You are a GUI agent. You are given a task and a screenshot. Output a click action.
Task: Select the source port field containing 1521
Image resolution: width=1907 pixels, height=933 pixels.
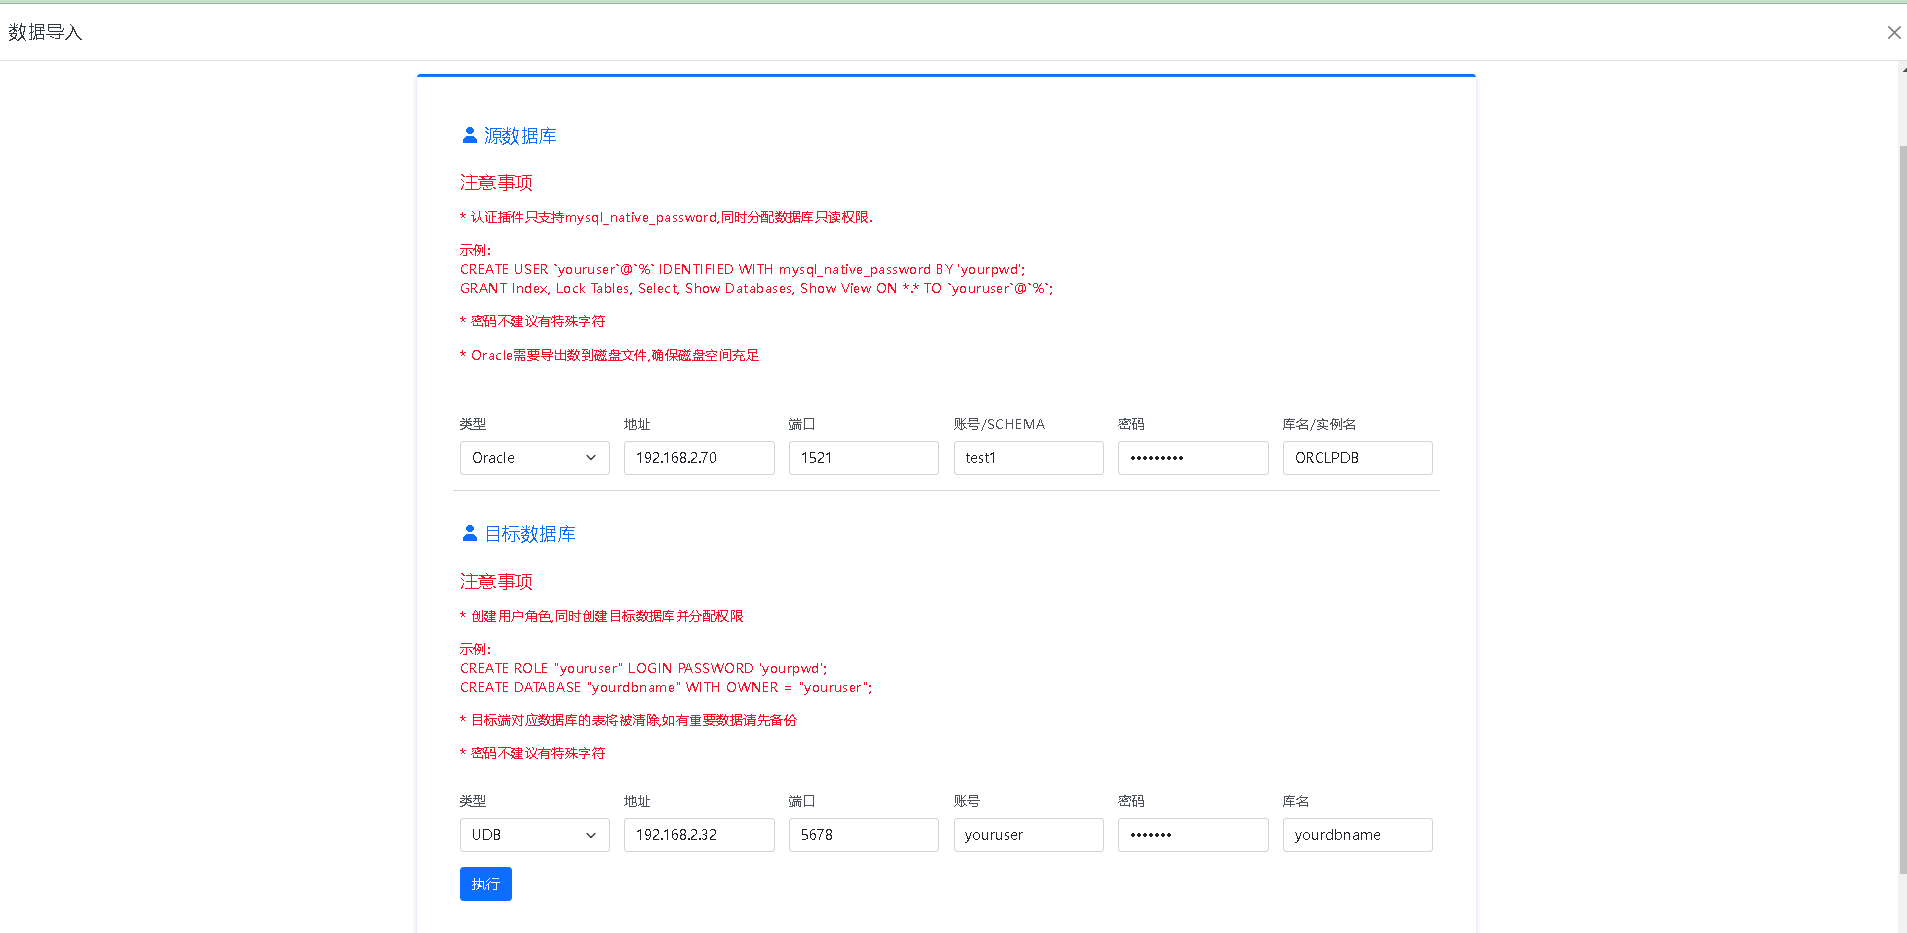point(863,457)
